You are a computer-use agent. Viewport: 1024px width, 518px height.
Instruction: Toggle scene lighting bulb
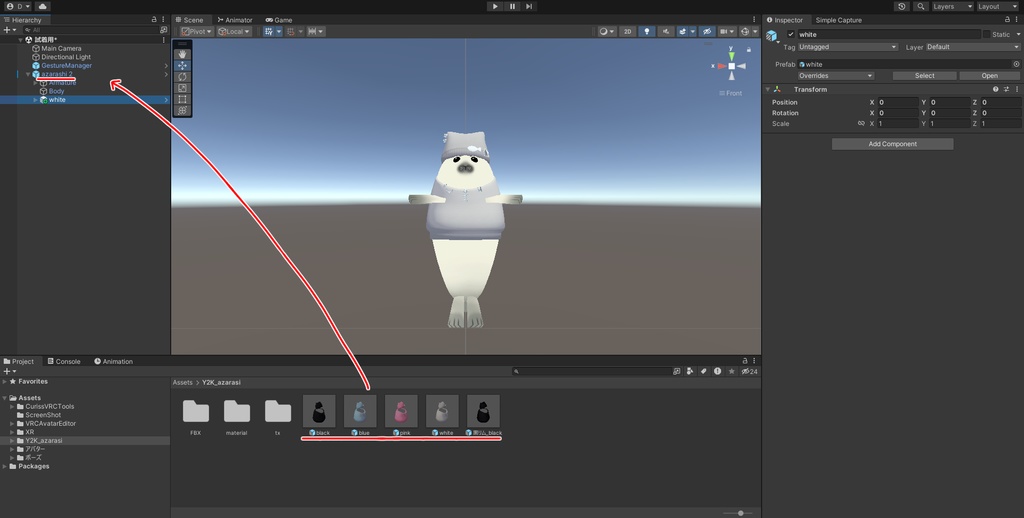(647, 31)
